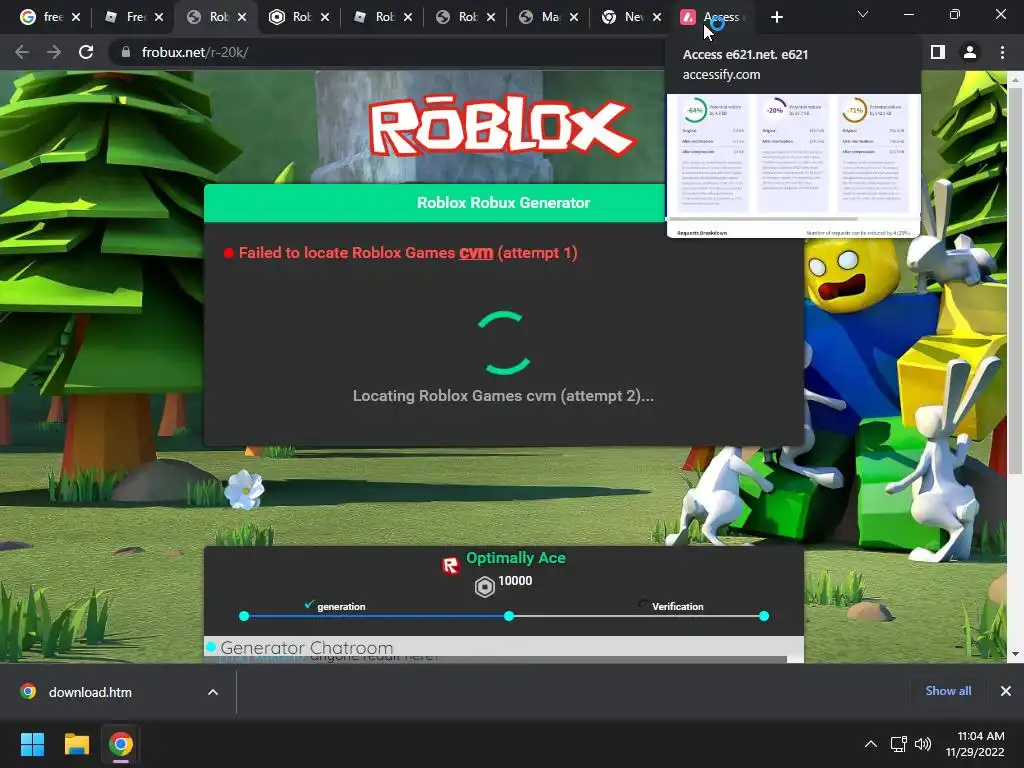Image resolution: width=1024 pixels, height=768 pixels.
Task: Switch to the Access e621.net tab
Action: [712, 17]
